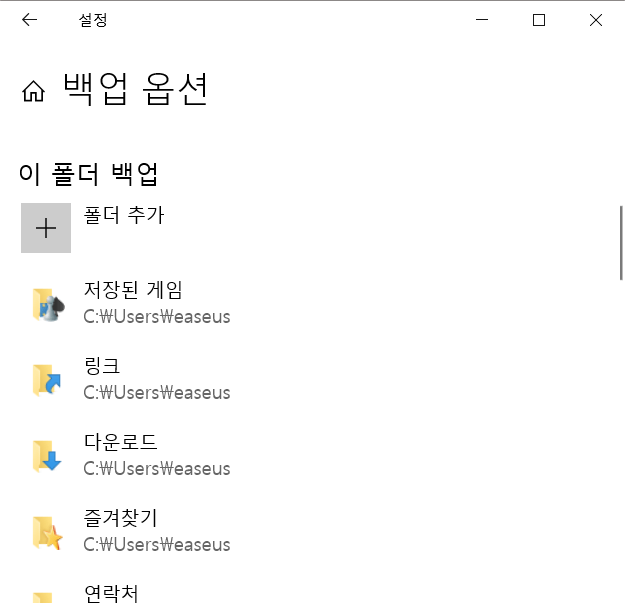Viewport: 625px width, 603px height.
Task: Click the plus button to add folder
Action: point(46,228)
